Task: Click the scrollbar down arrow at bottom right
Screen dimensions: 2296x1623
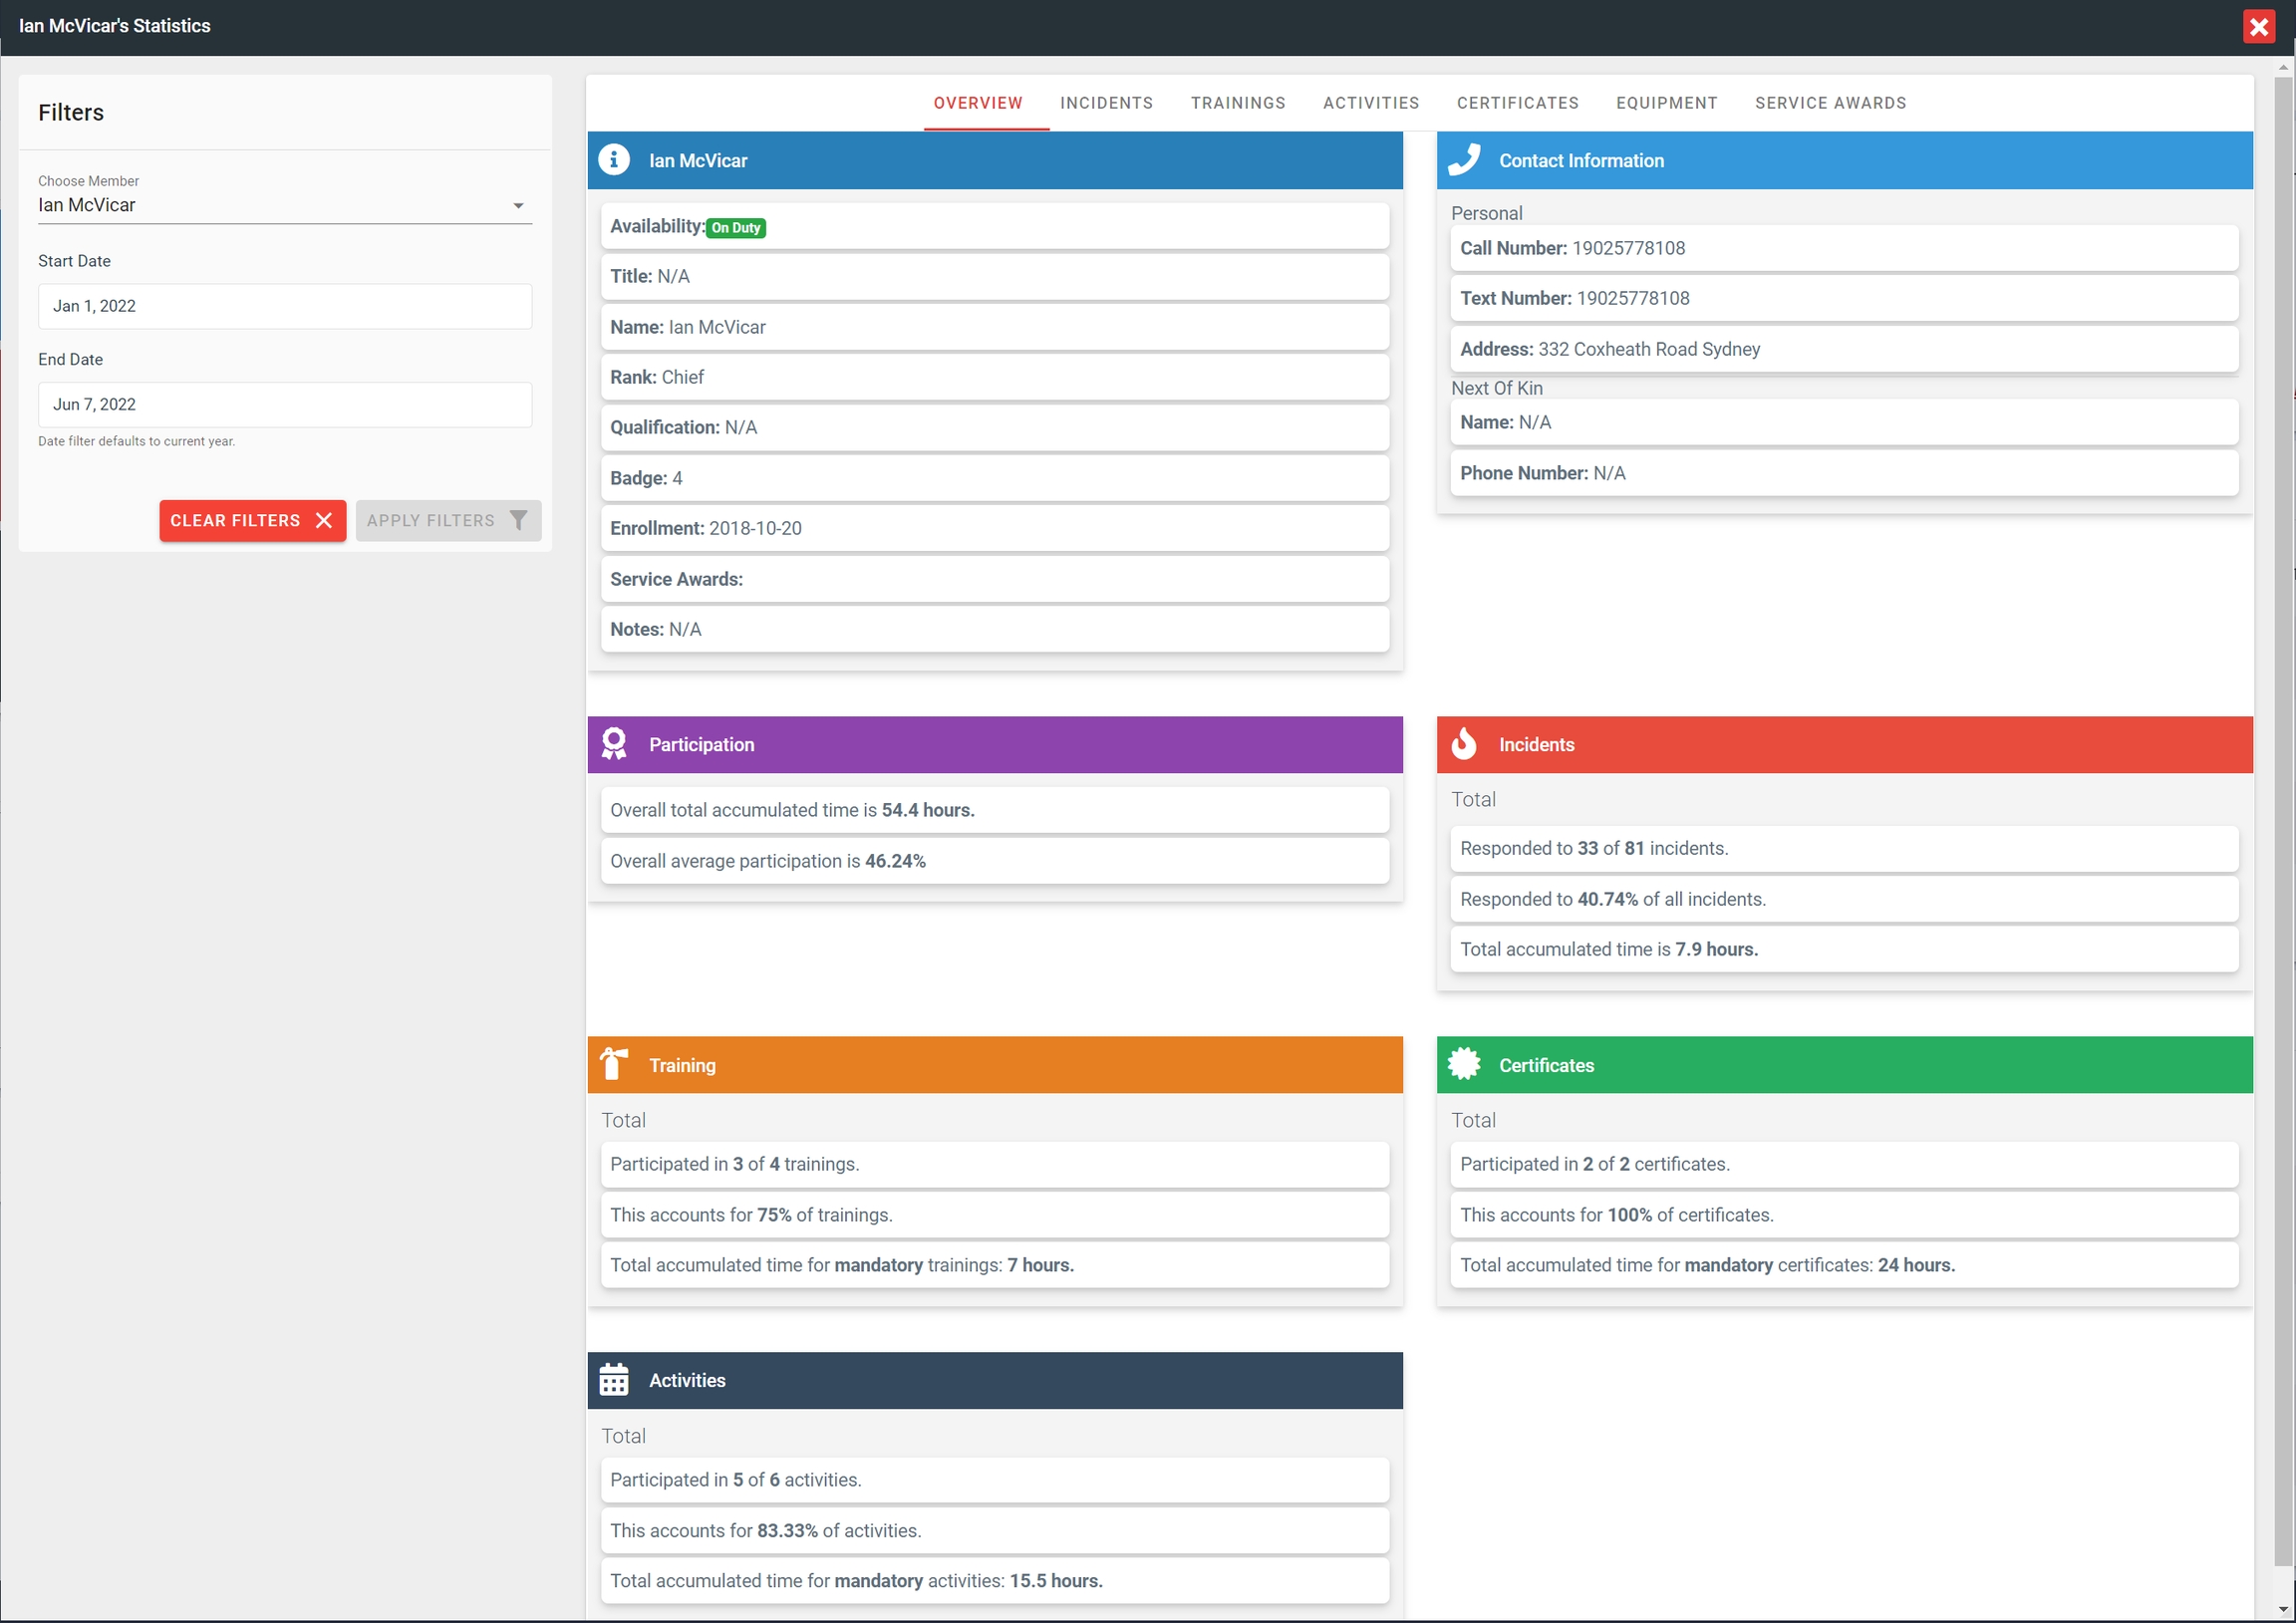Action: coord(2282,1608)
